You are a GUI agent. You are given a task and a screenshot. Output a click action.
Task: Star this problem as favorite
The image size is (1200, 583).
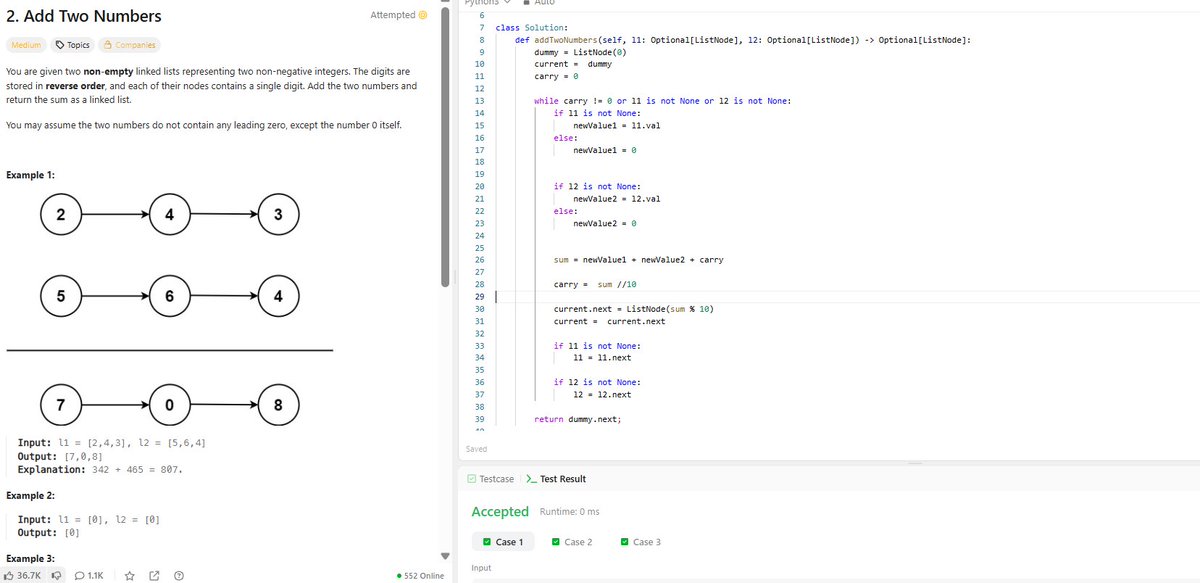click(x=130, y=576)
